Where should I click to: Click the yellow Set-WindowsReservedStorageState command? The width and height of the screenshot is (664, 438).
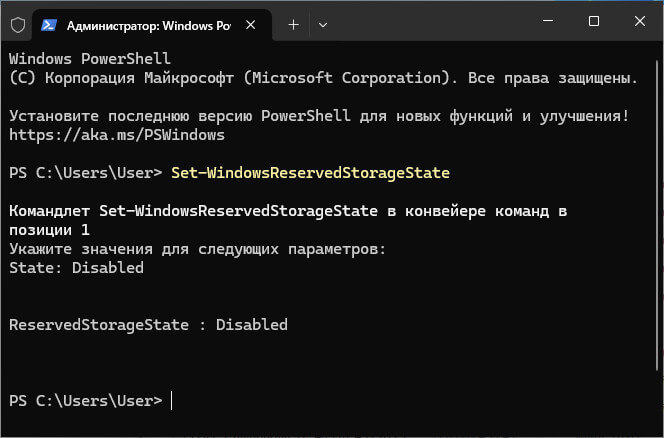coord(310,173)
